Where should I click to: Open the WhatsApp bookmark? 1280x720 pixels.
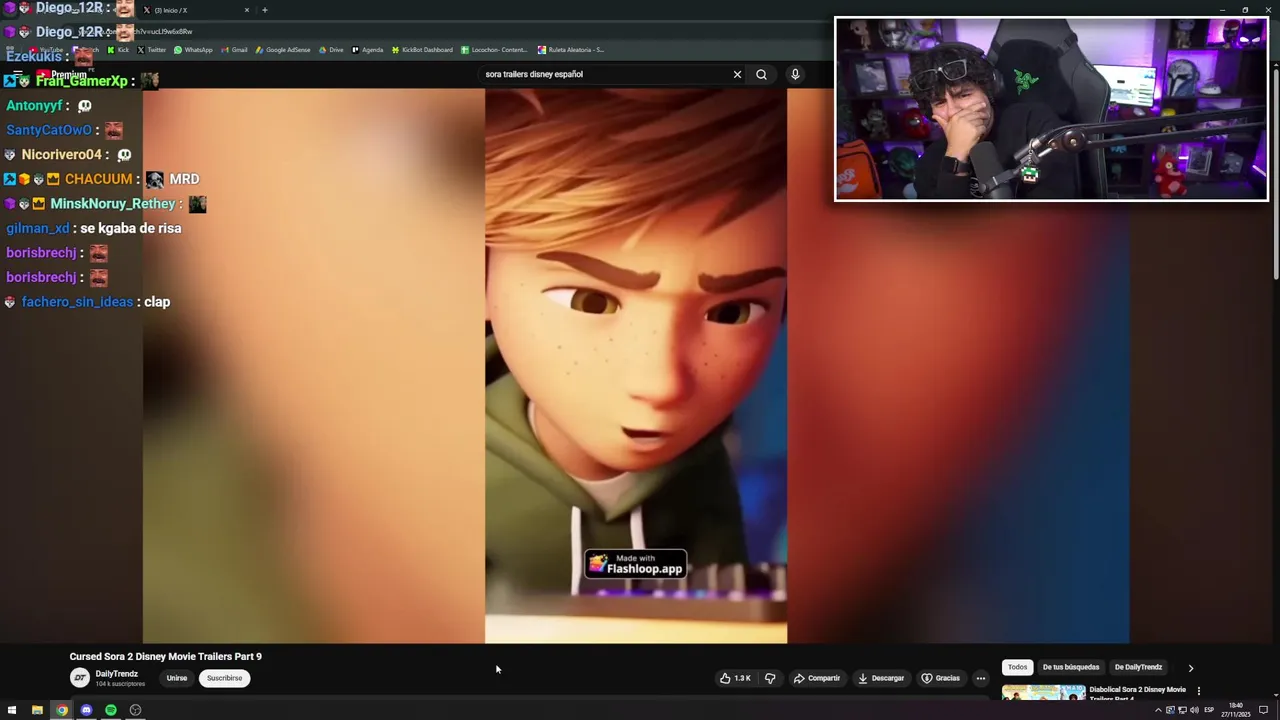tap(194, 50)
